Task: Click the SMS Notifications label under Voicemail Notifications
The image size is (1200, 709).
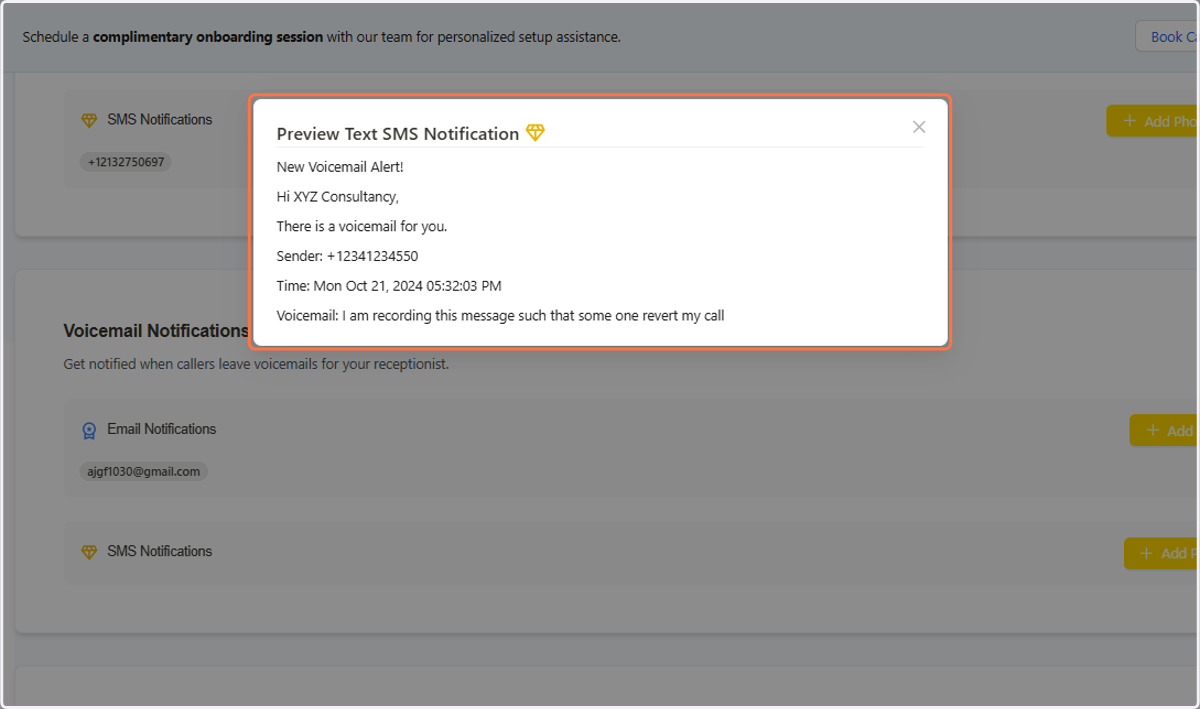Action: coord(160,551)
